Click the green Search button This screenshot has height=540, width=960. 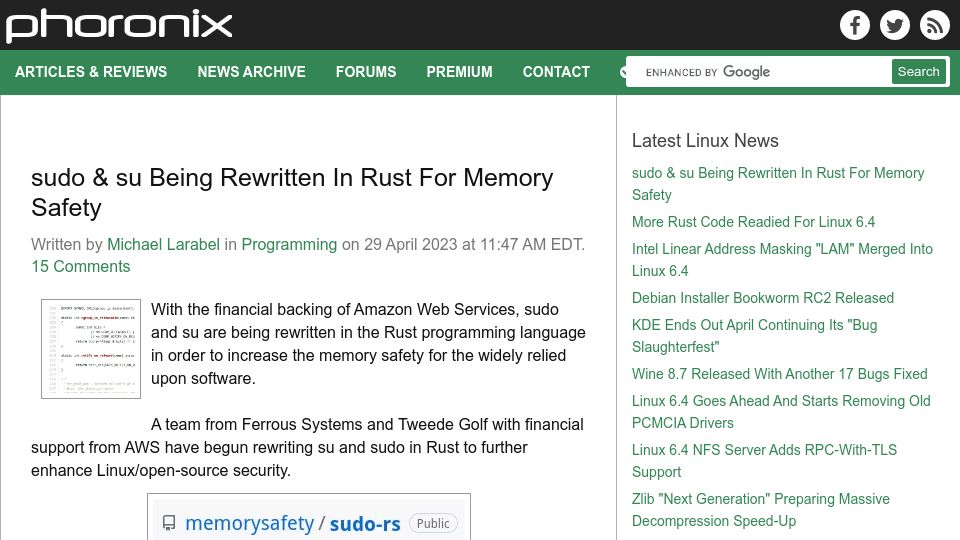(x=918, y=72)
